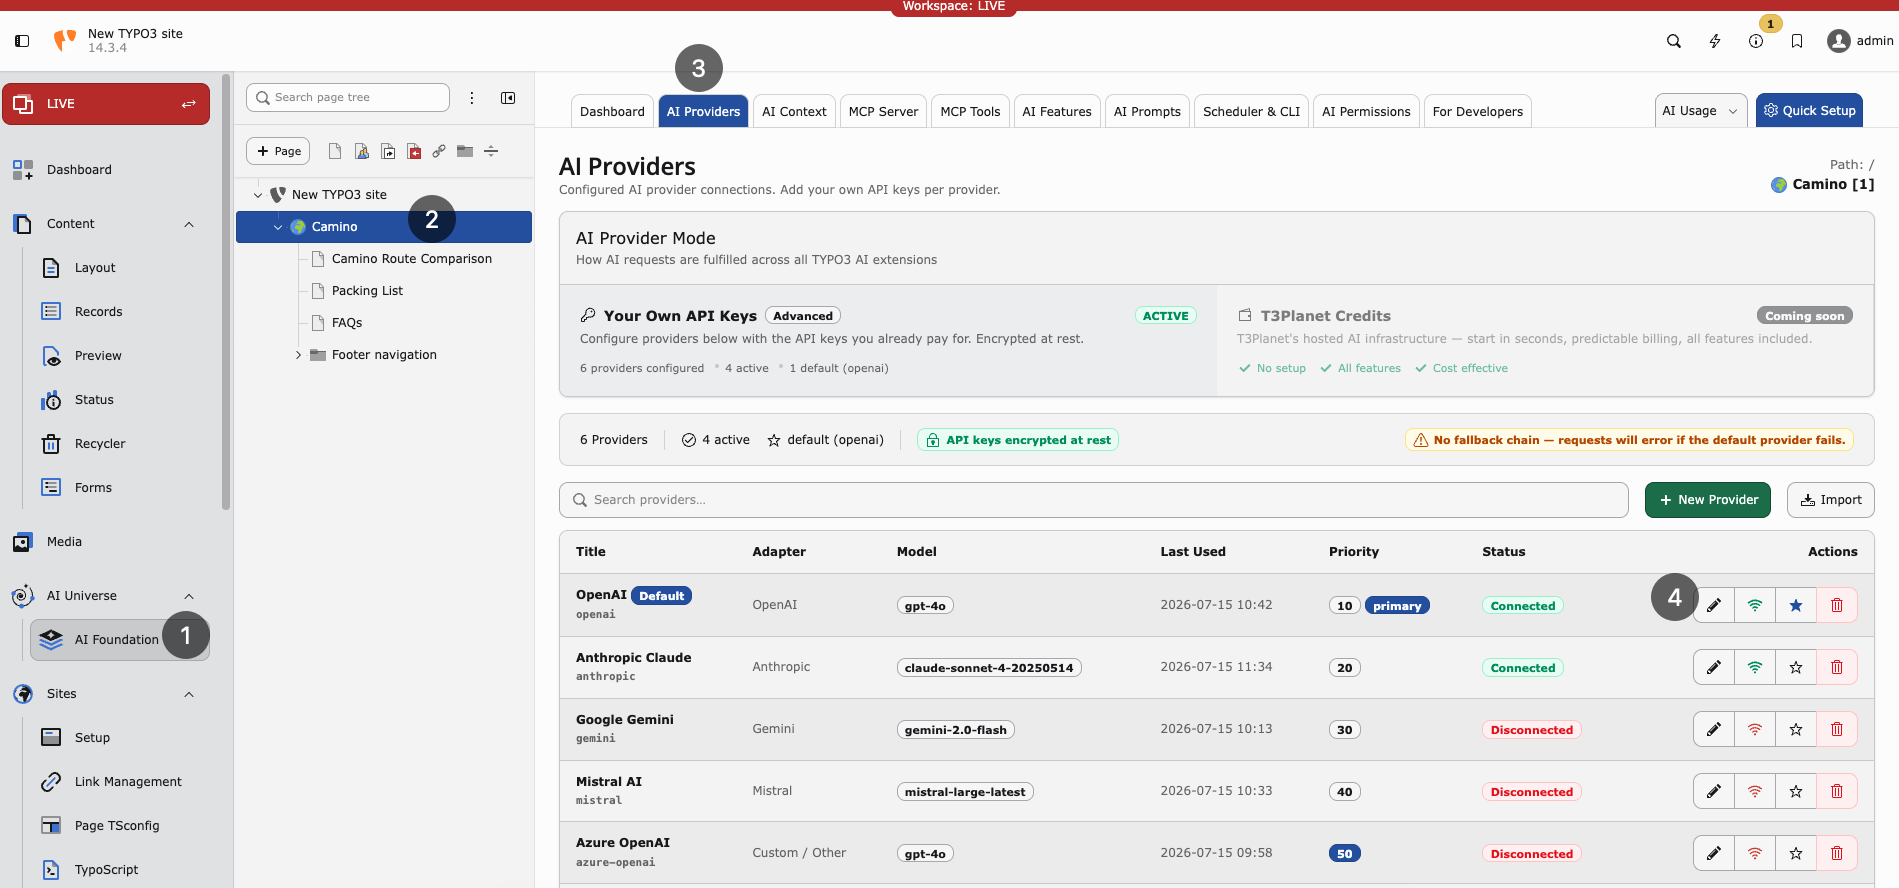Screen dimensions: 1899x888
Task: Select the divider page type icon in tree toolbar
Action: click(491, 152)
